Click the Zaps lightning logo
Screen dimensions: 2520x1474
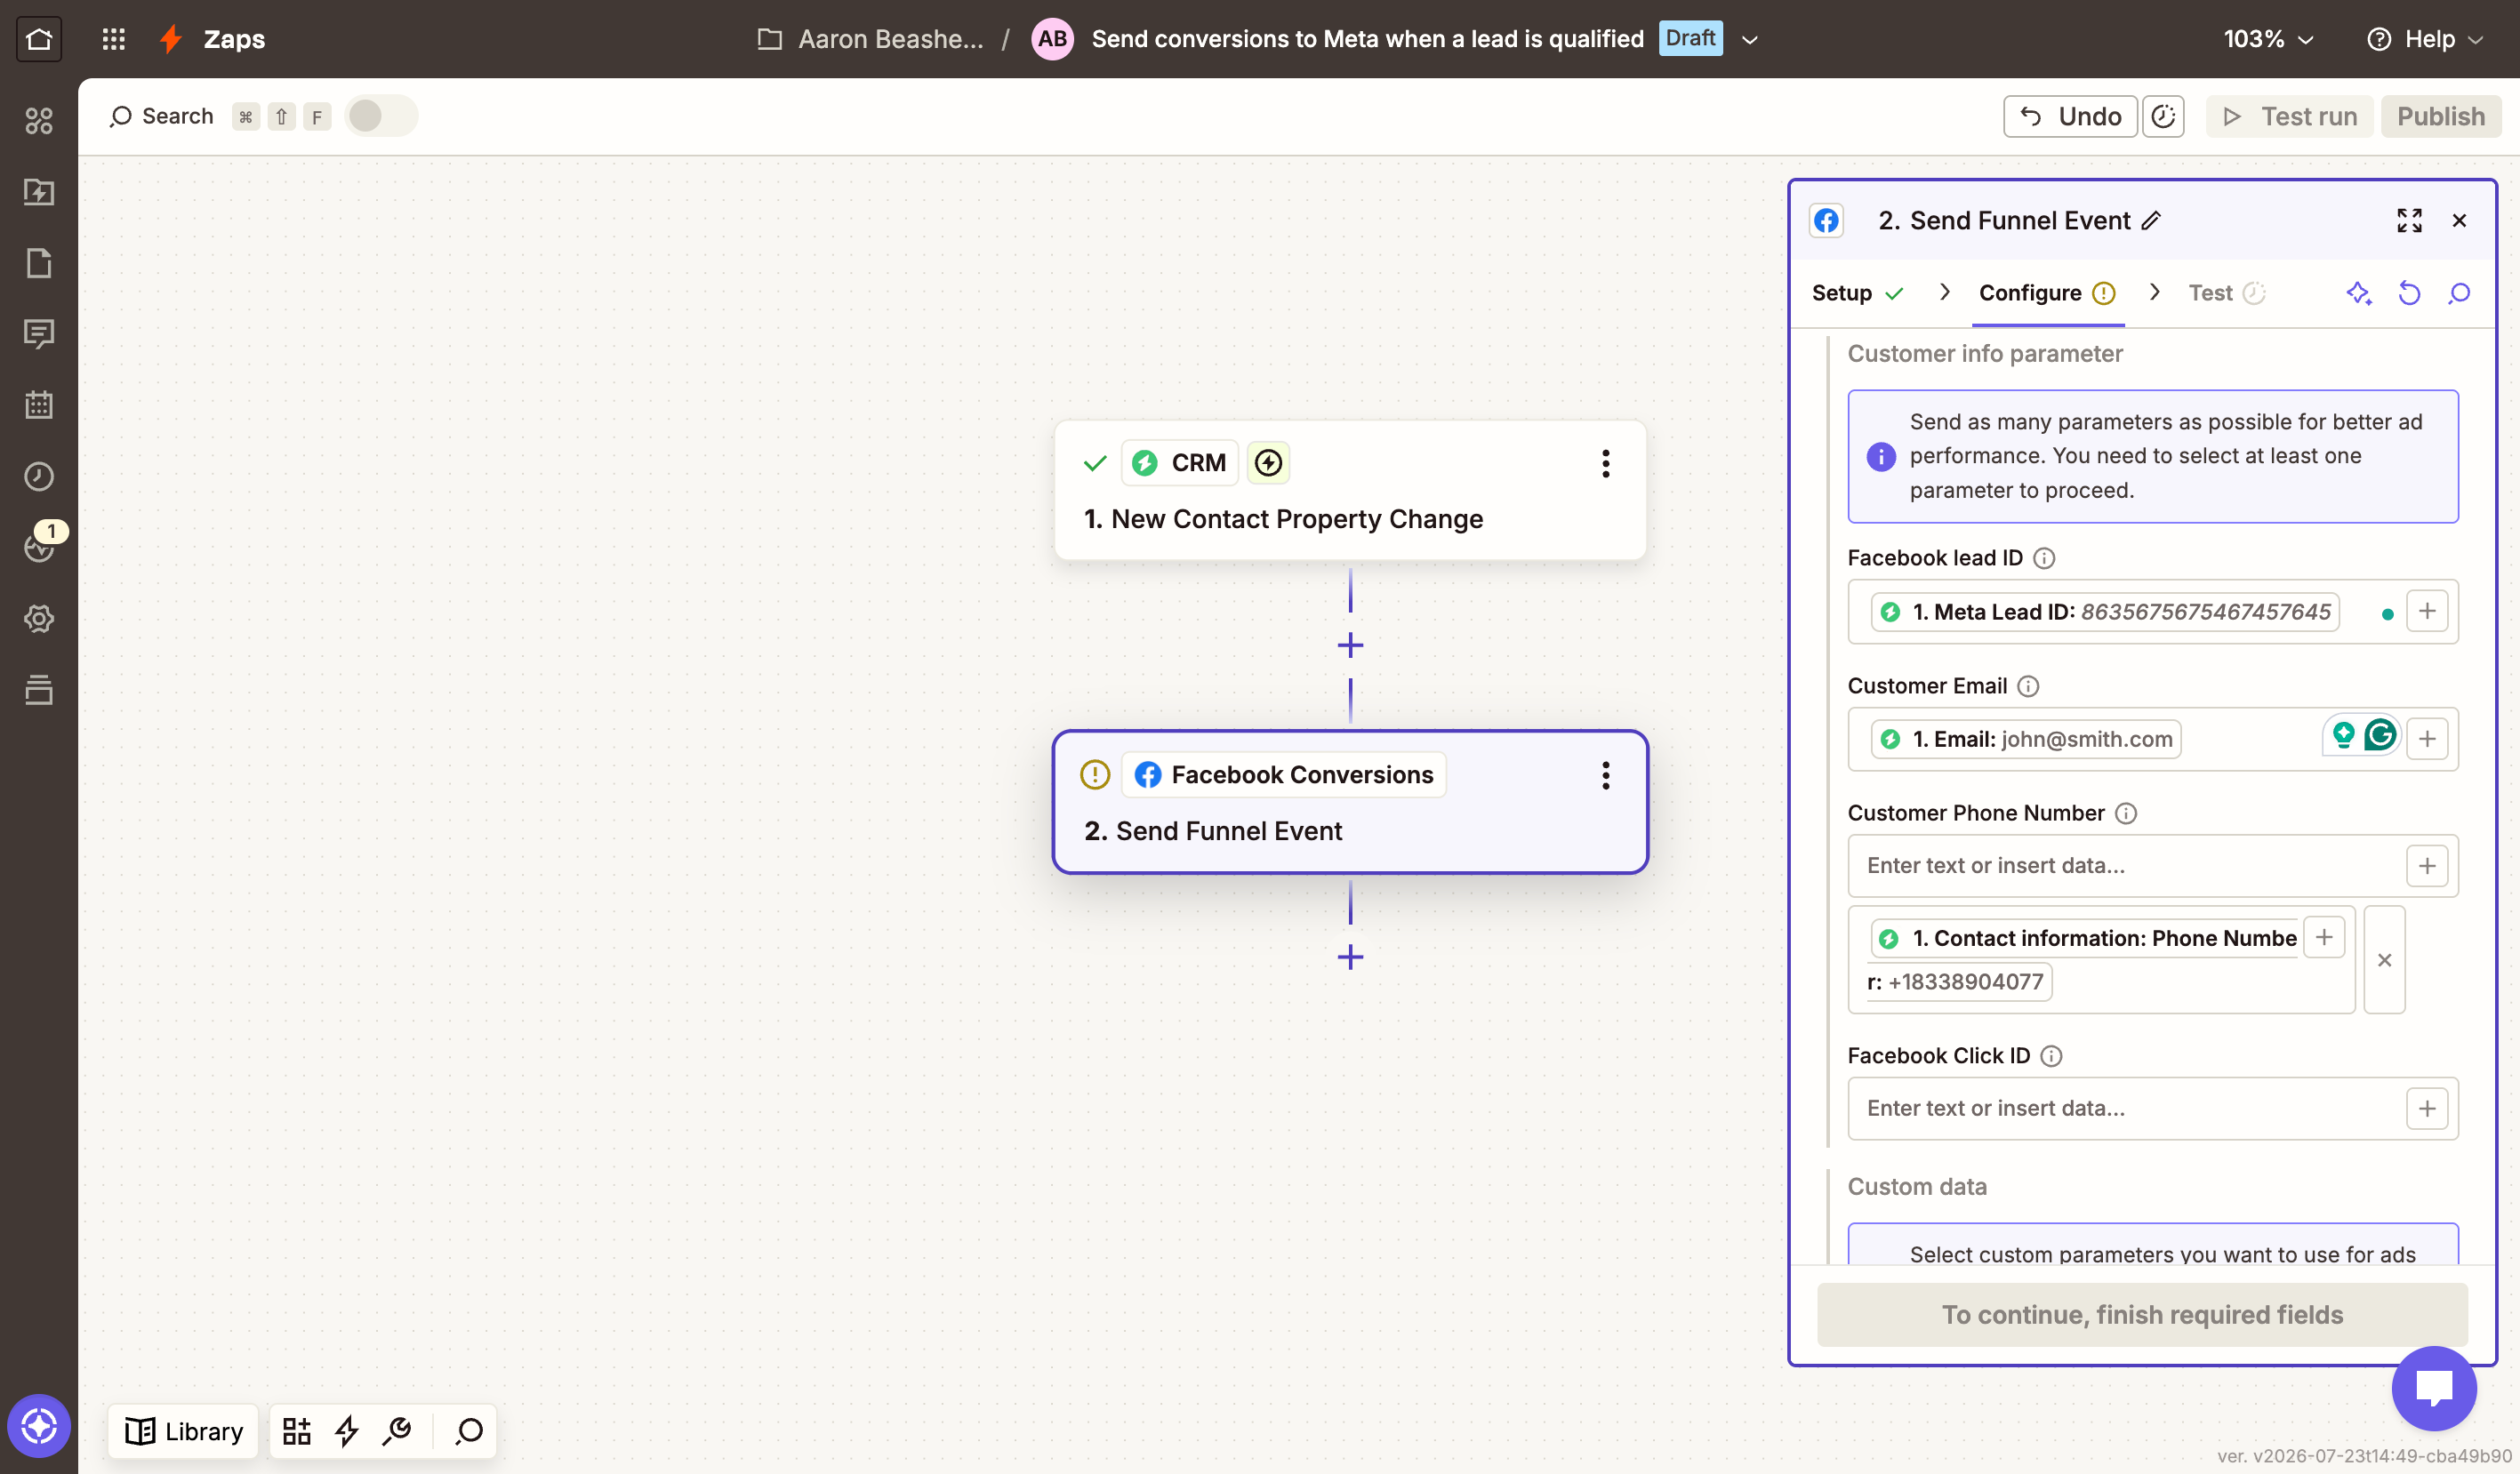click(x=171, y=39)
